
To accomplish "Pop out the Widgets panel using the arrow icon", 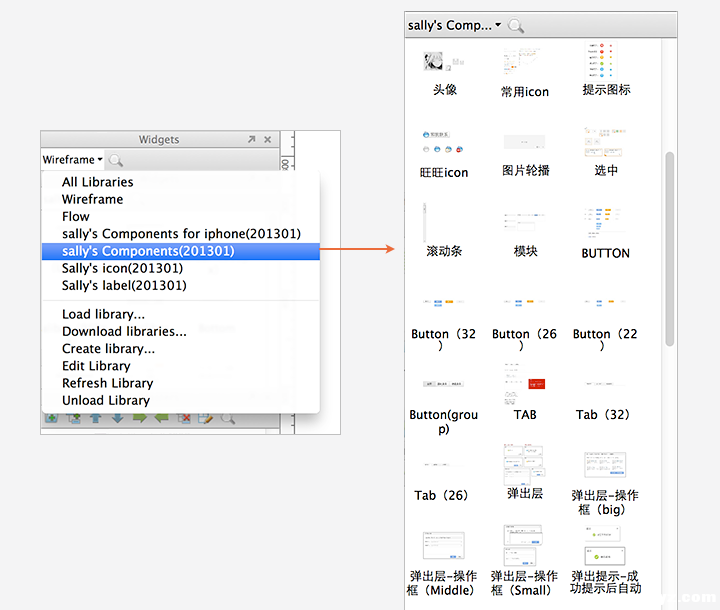I will pos(251,140).
